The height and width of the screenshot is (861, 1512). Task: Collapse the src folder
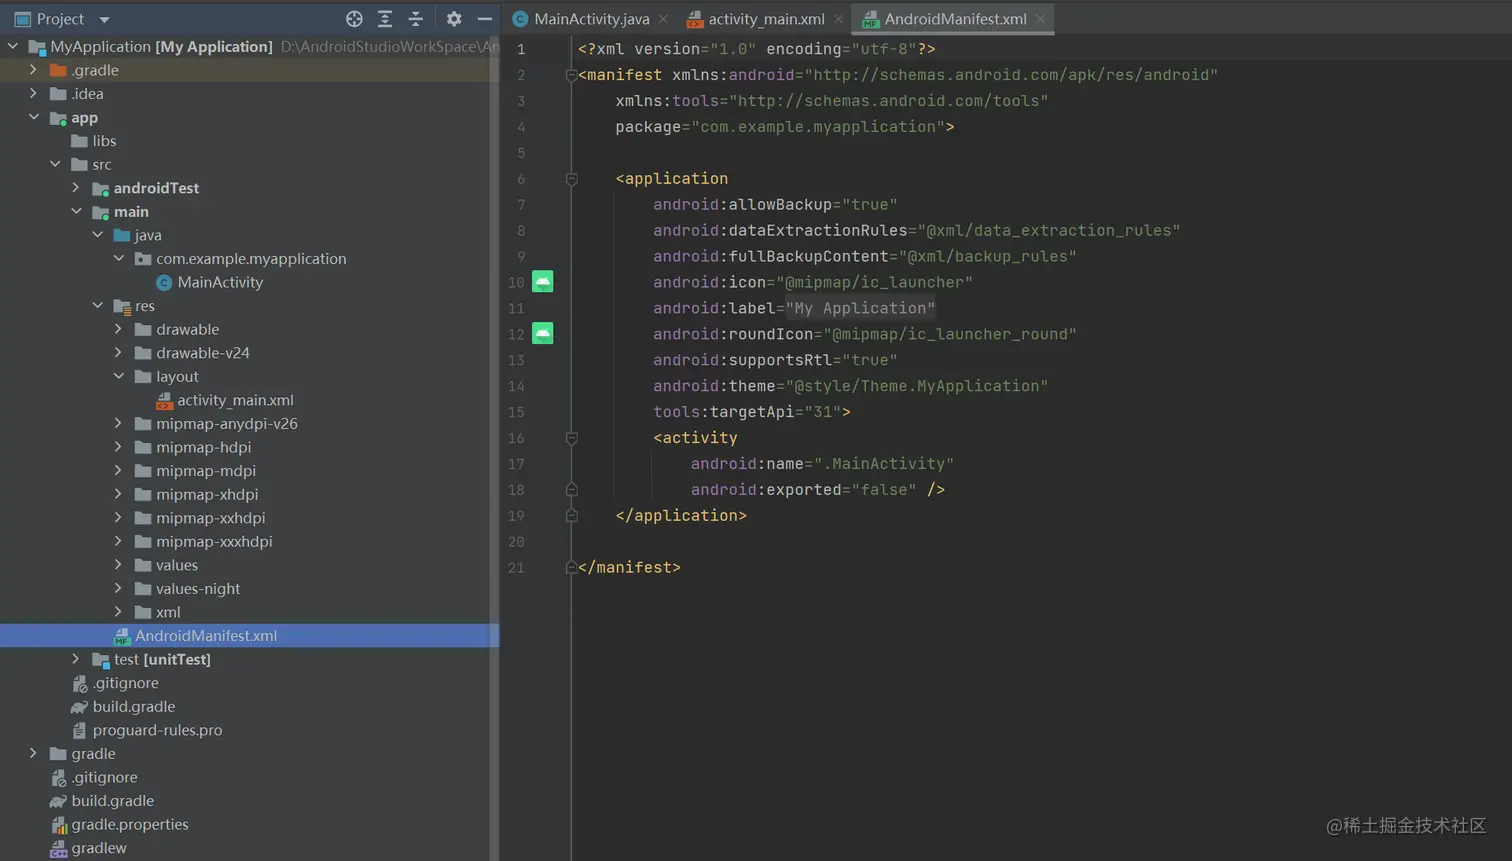pyautogui.click(x=55, y=164)
